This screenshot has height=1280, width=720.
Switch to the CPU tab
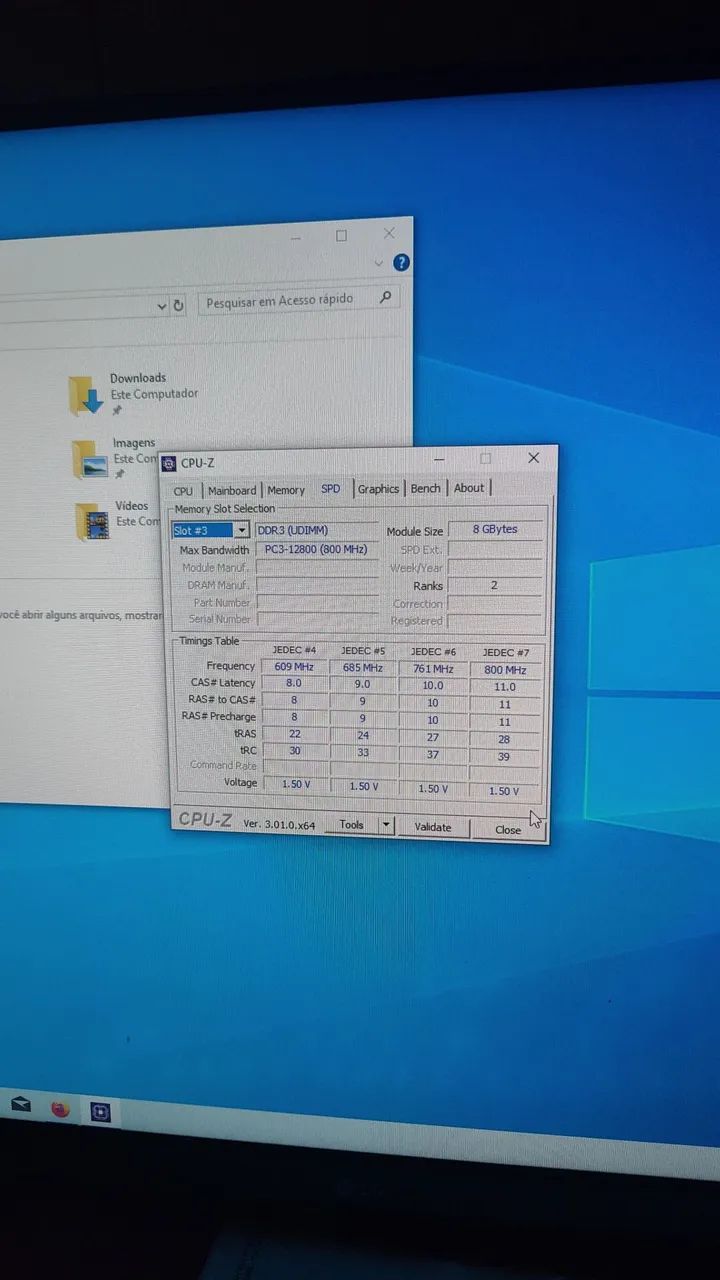[x=183, y=491]
